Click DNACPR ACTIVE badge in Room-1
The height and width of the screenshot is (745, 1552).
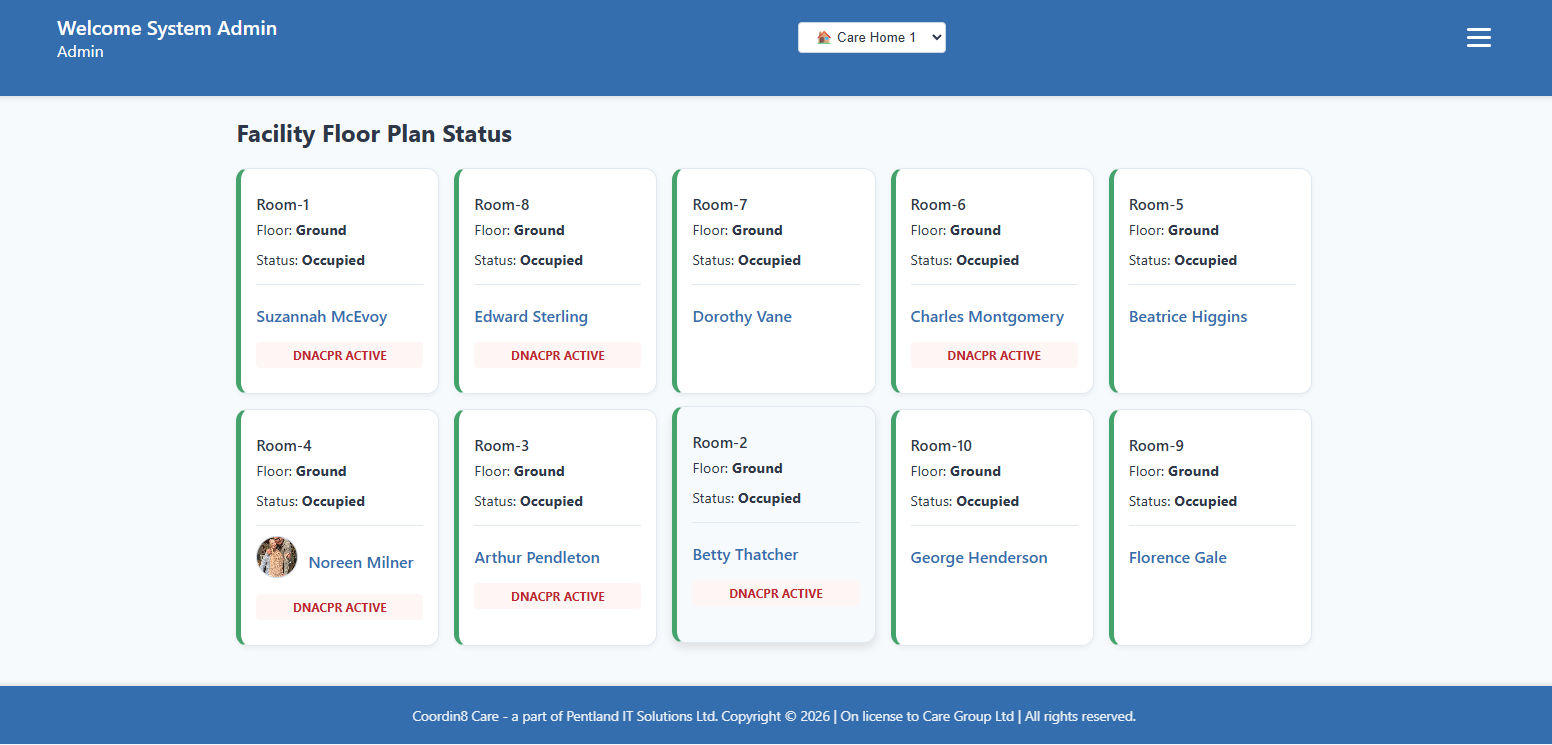tap(339, 355)
